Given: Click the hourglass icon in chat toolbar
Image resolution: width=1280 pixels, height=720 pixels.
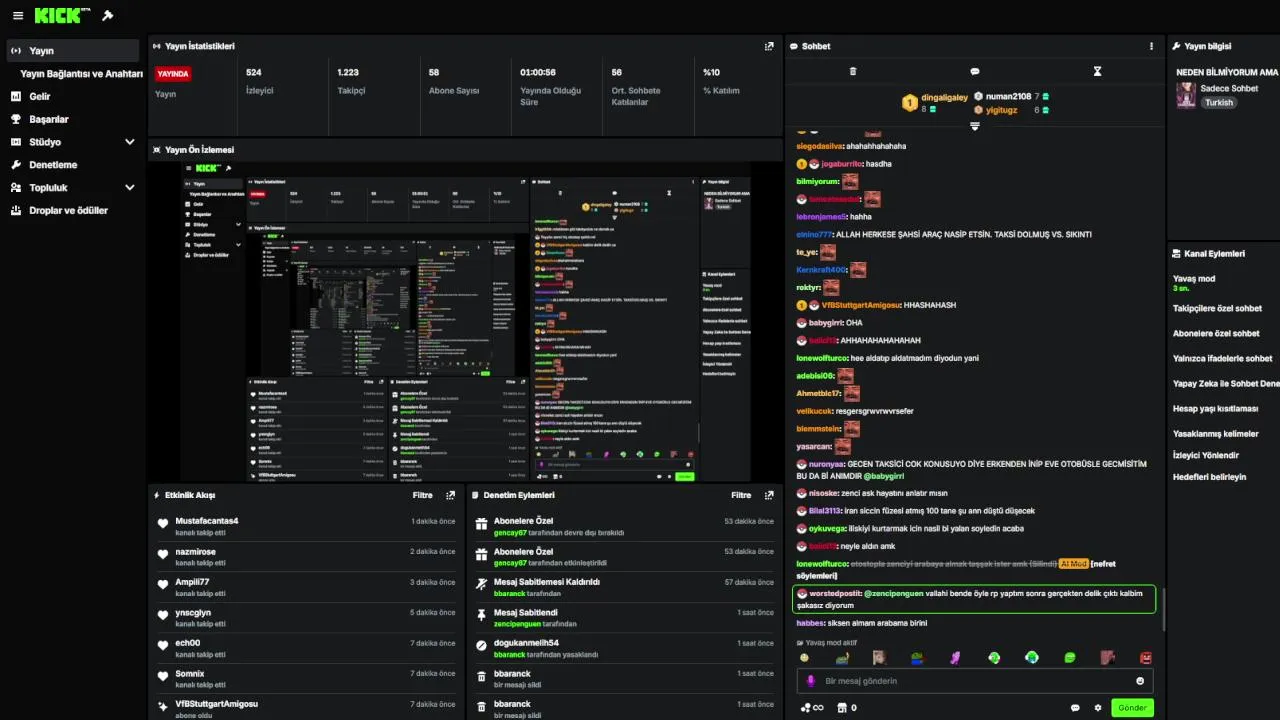Looking at the screenshot, I should point(1097,72).
